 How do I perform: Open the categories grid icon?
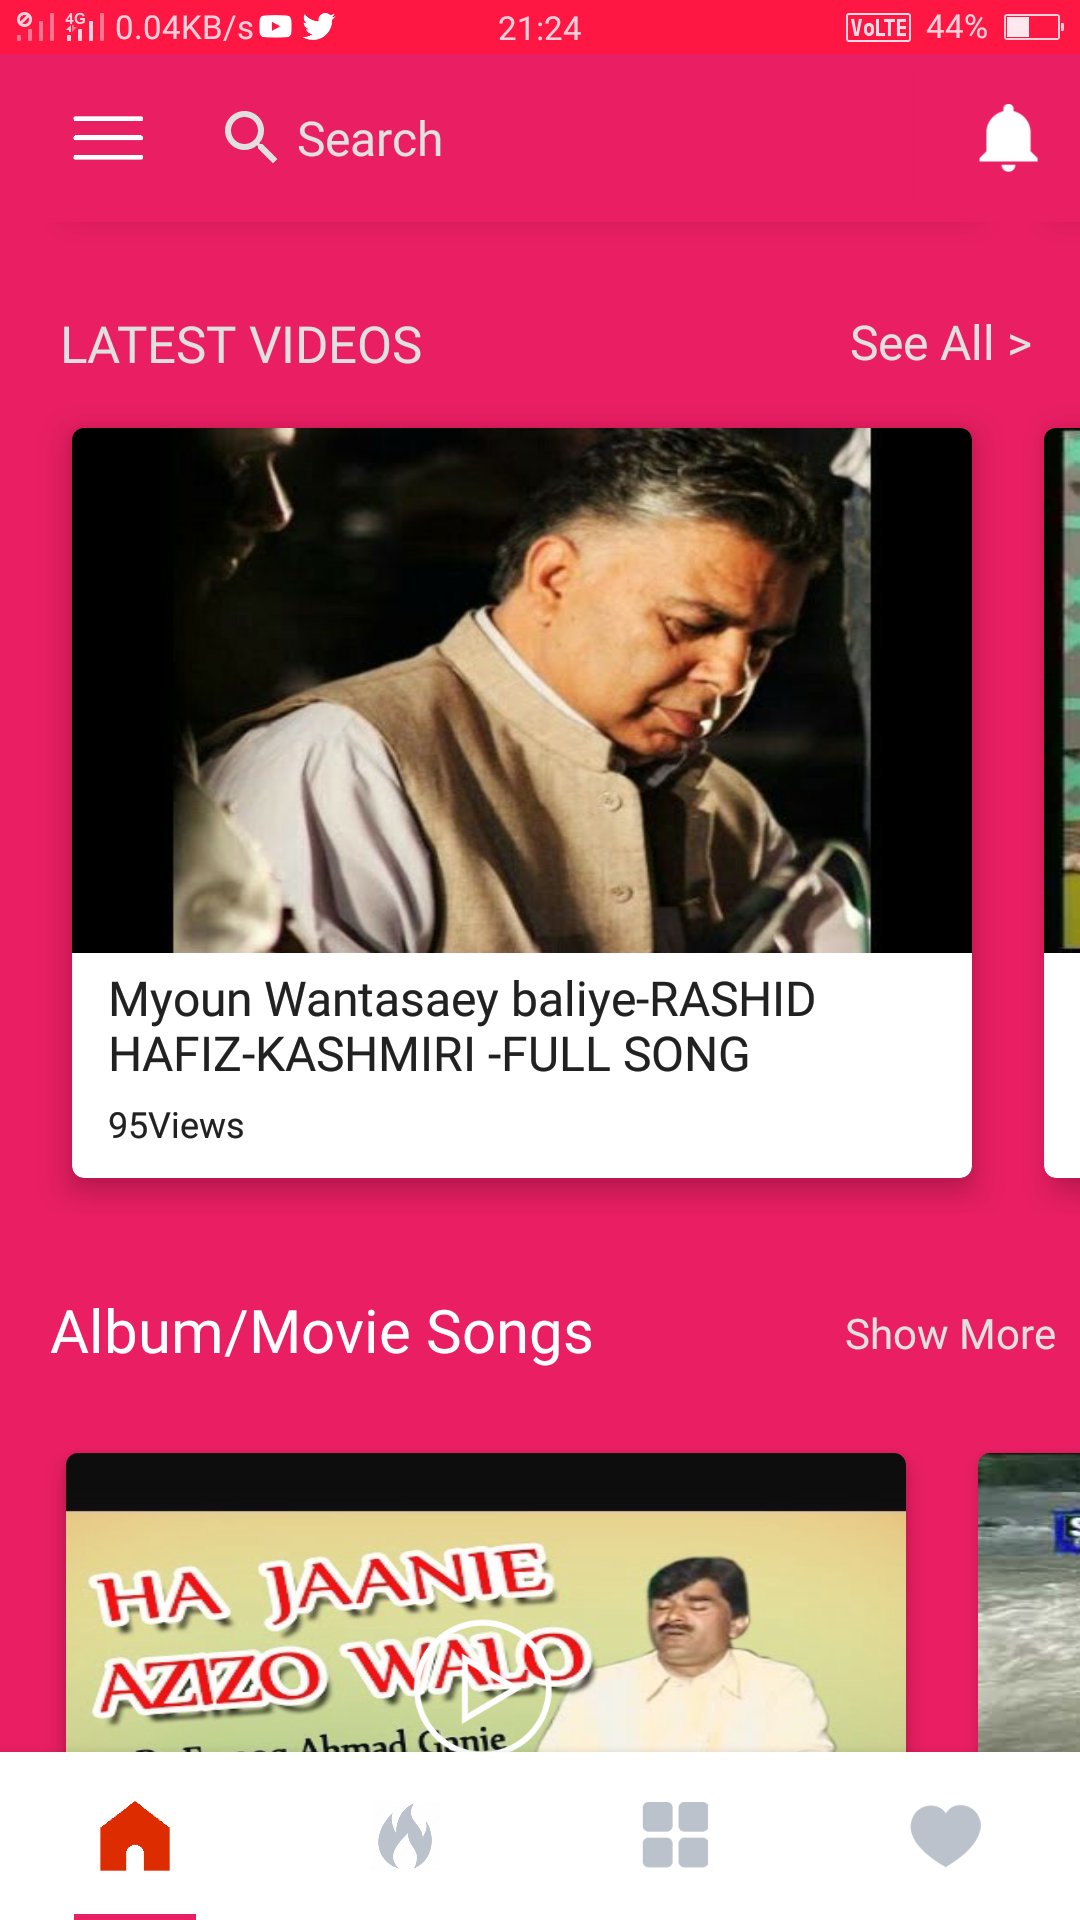[x=675, y=1835]
